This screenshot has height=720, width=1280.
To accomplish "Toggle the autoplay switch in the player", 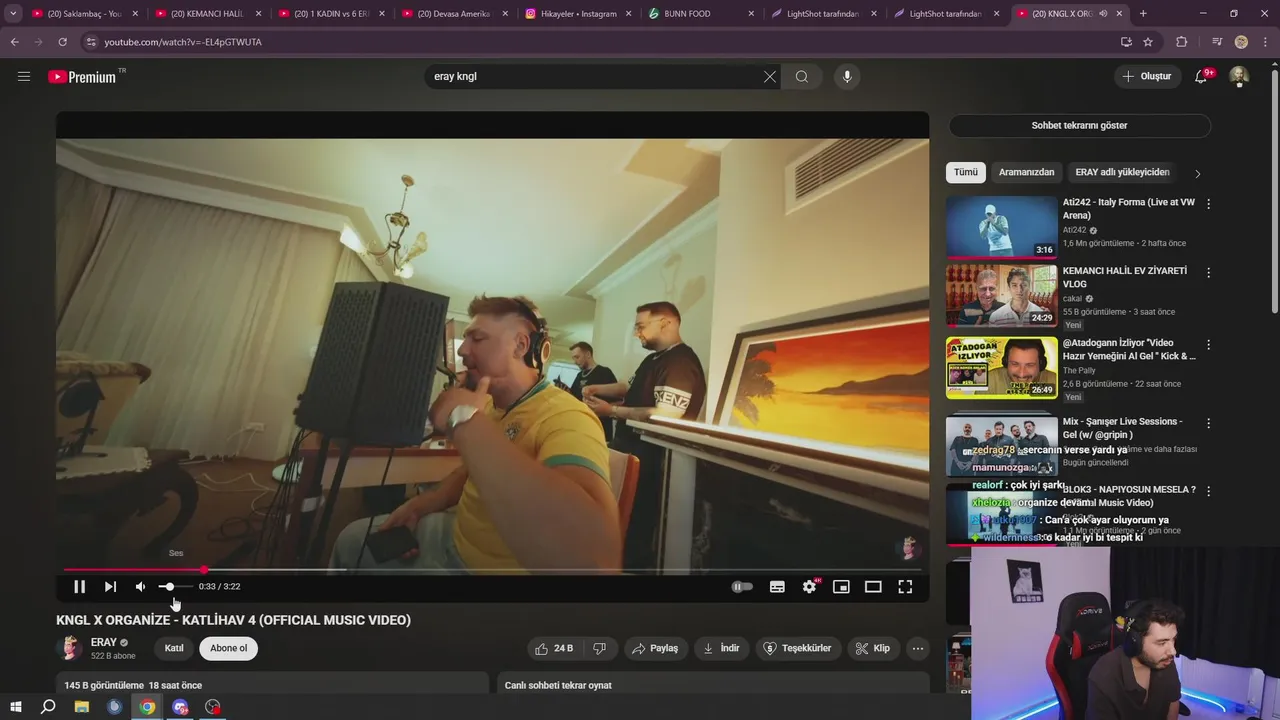I will [742, 587].
